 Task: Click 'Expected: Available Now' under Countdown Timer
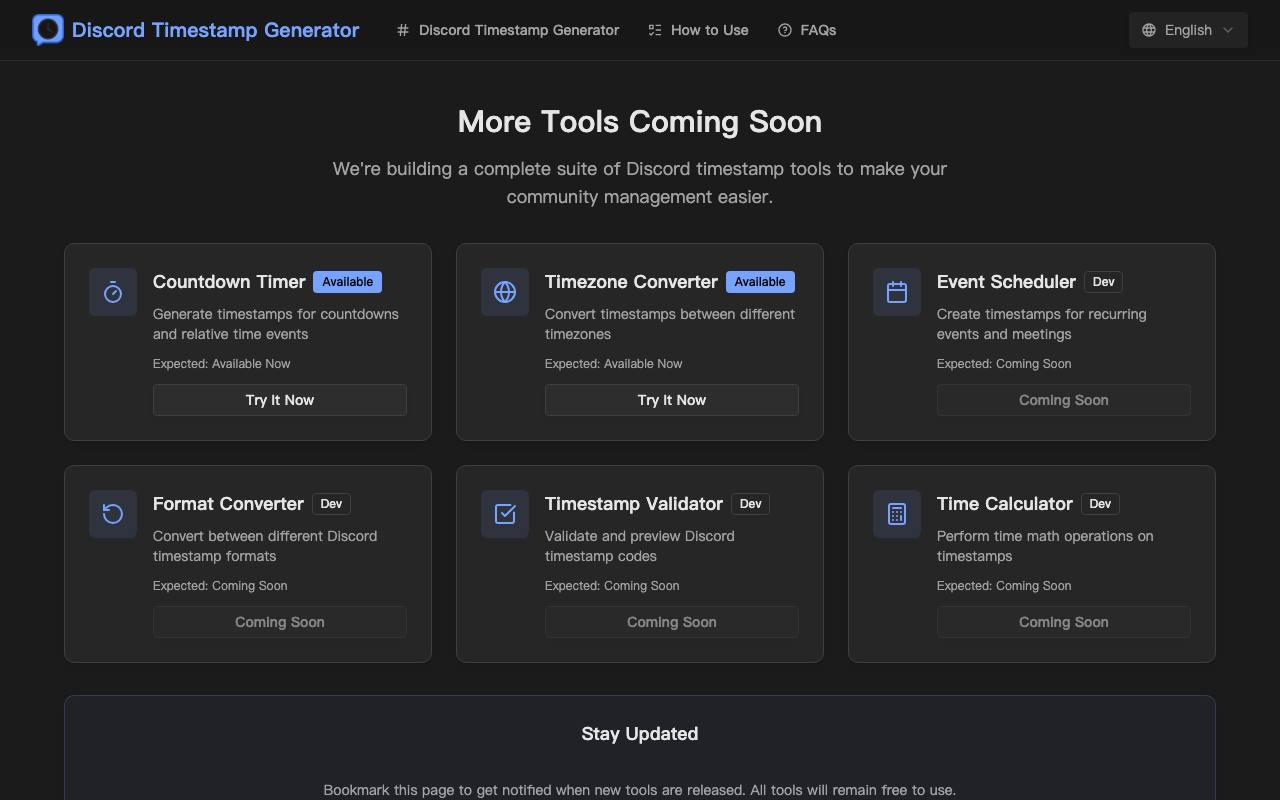pos(222,364)
